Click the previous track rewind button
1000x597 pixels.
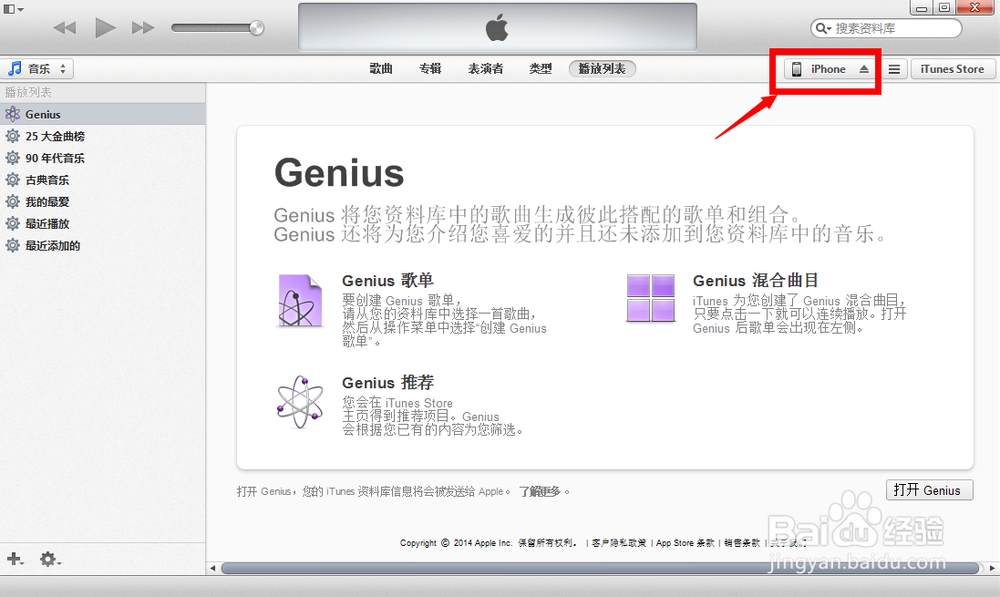[64, 28]
